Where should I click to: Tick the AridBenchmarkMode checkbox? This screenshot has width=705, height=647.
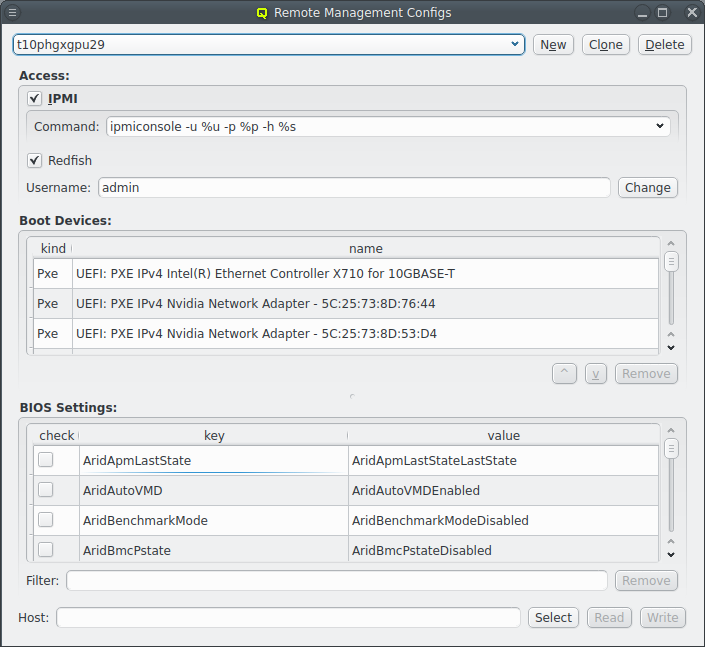point(46,520)
